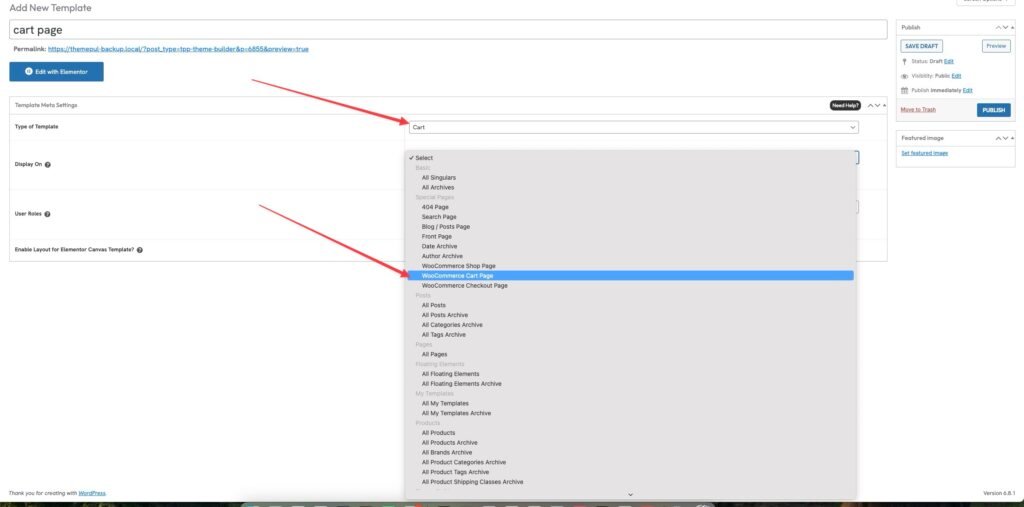
Task: Click the title field containing cart page
Action: [448, 29]
